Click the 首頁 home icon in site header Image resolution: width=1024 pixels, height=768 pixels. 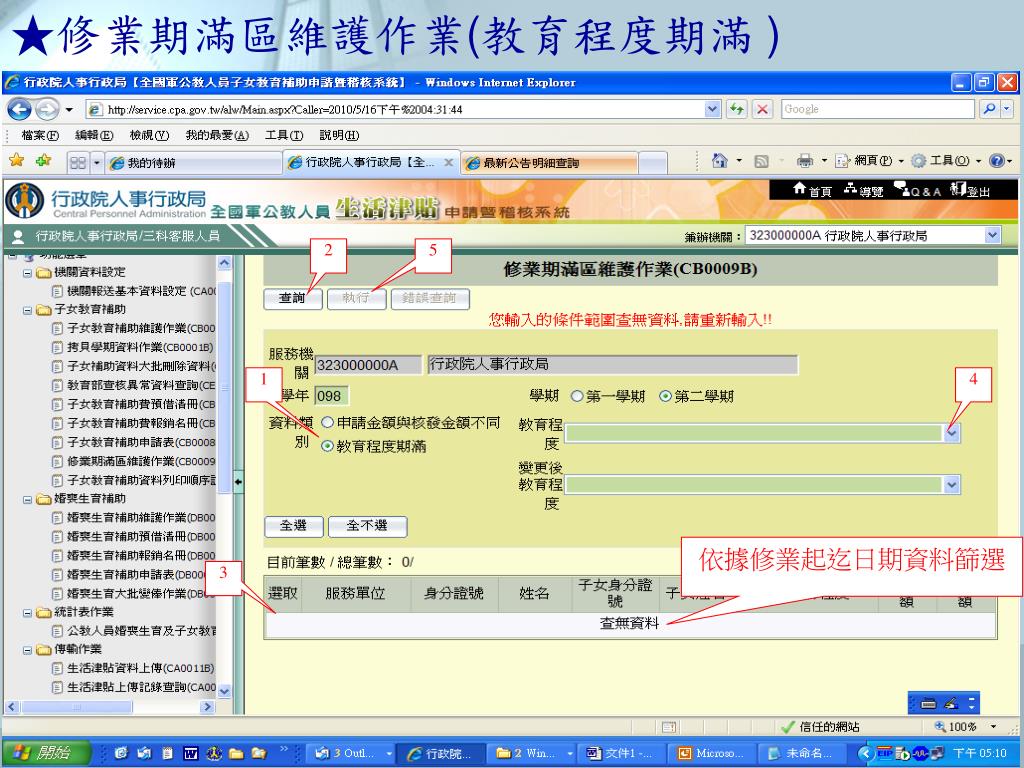(x=799, y=189)
